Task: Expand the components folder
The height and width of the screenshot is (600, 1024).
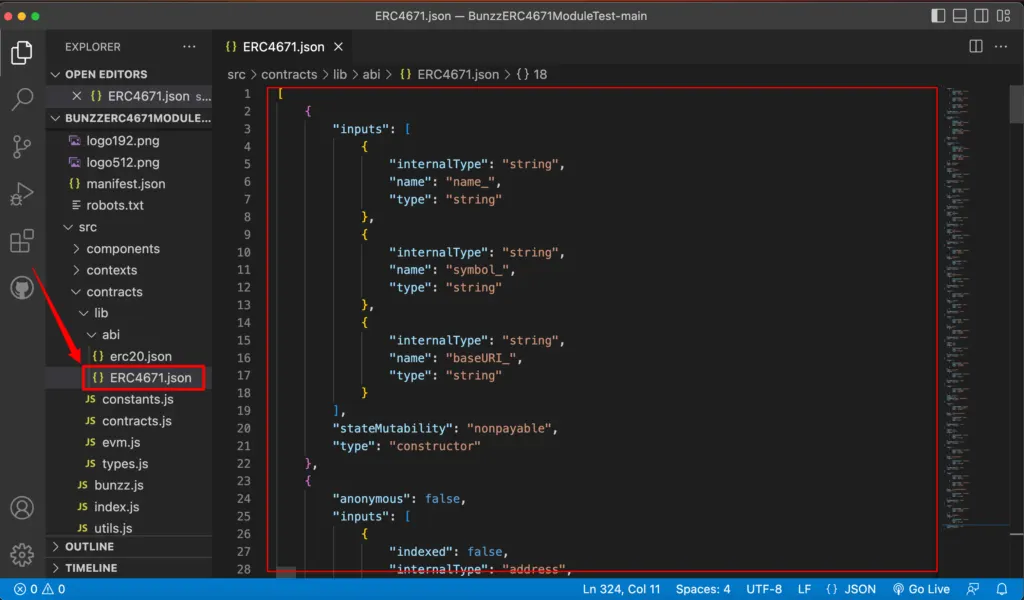Action: click(x=122, y=249)
